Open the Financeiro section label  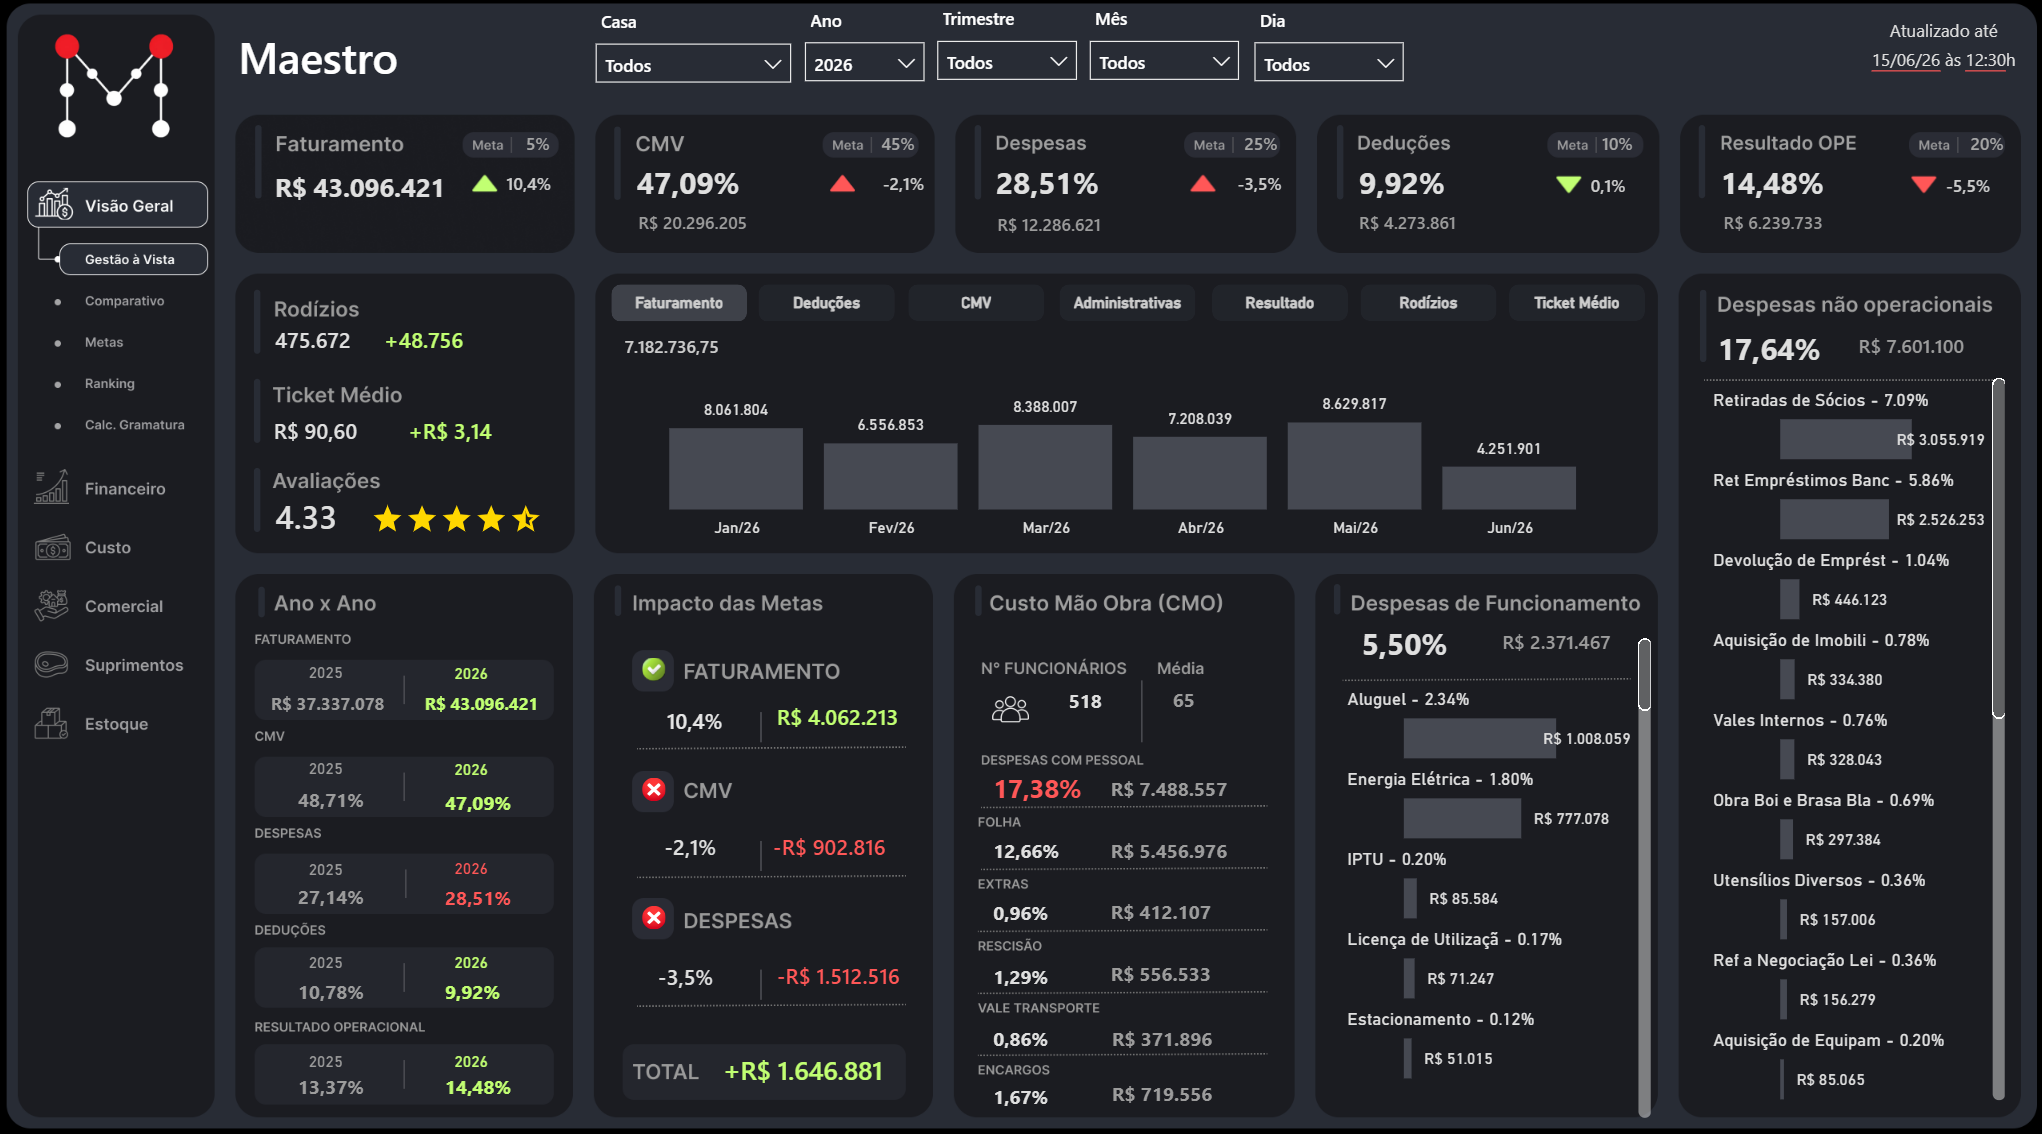(x=125, y=488)
